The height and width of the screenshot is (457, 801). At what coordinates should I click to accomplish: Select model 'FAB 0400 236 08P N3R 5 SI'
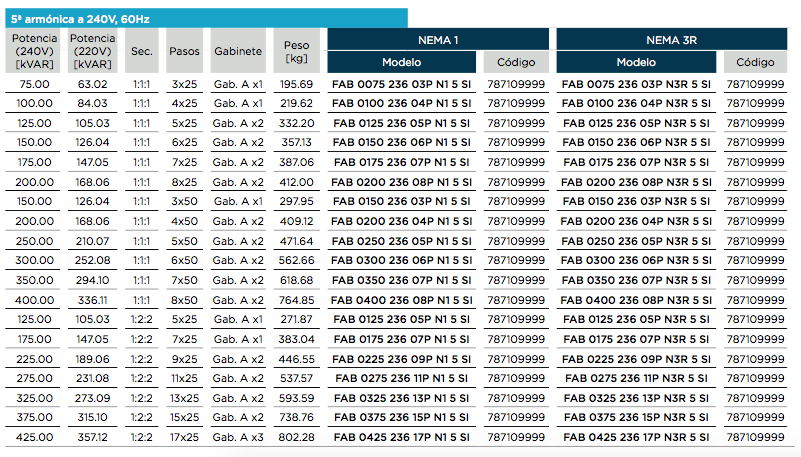(x=636, y=300)
